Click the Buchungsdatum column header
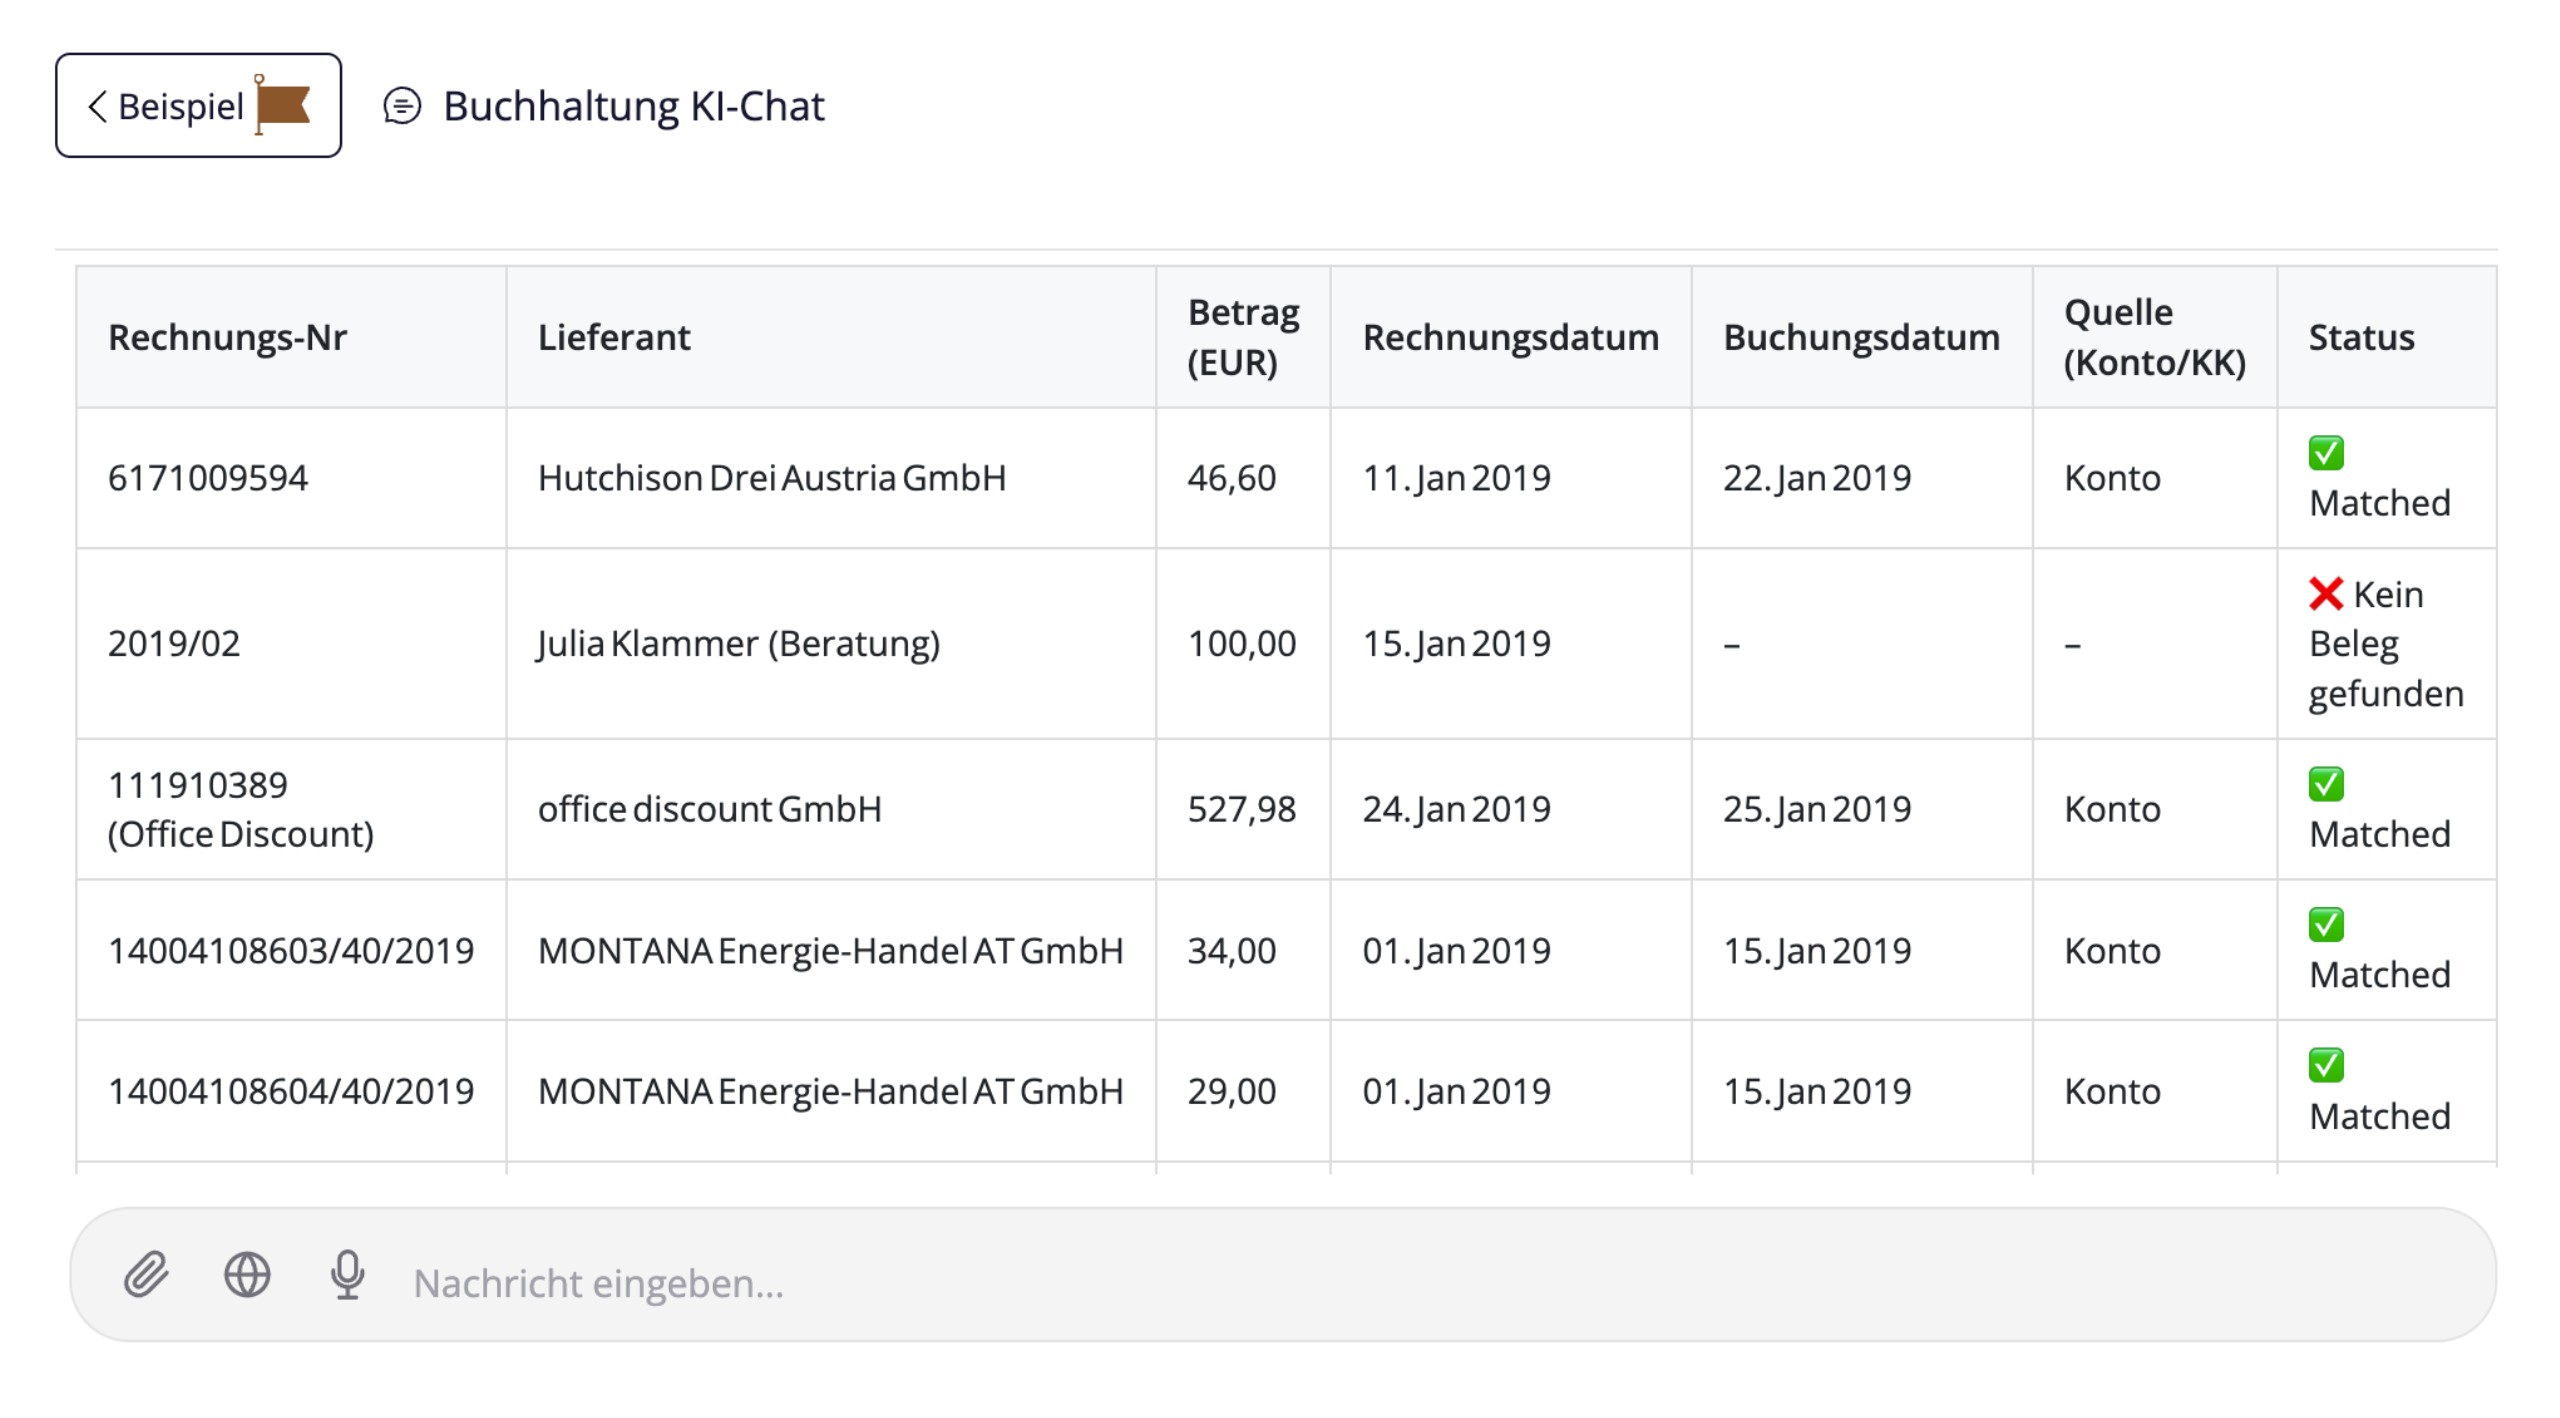The height and width of the screenshot is (1418, 2560). (x=1861, y=338)
